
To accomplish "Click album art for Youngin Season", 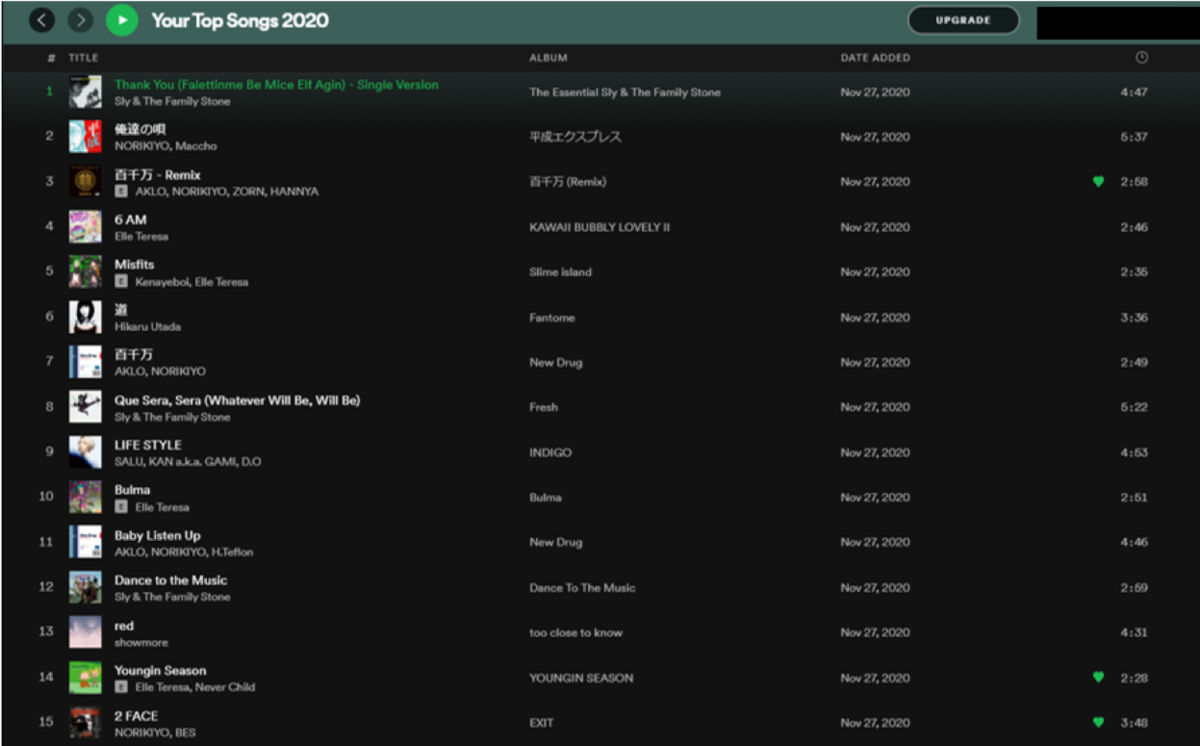I will coord(85,677).
